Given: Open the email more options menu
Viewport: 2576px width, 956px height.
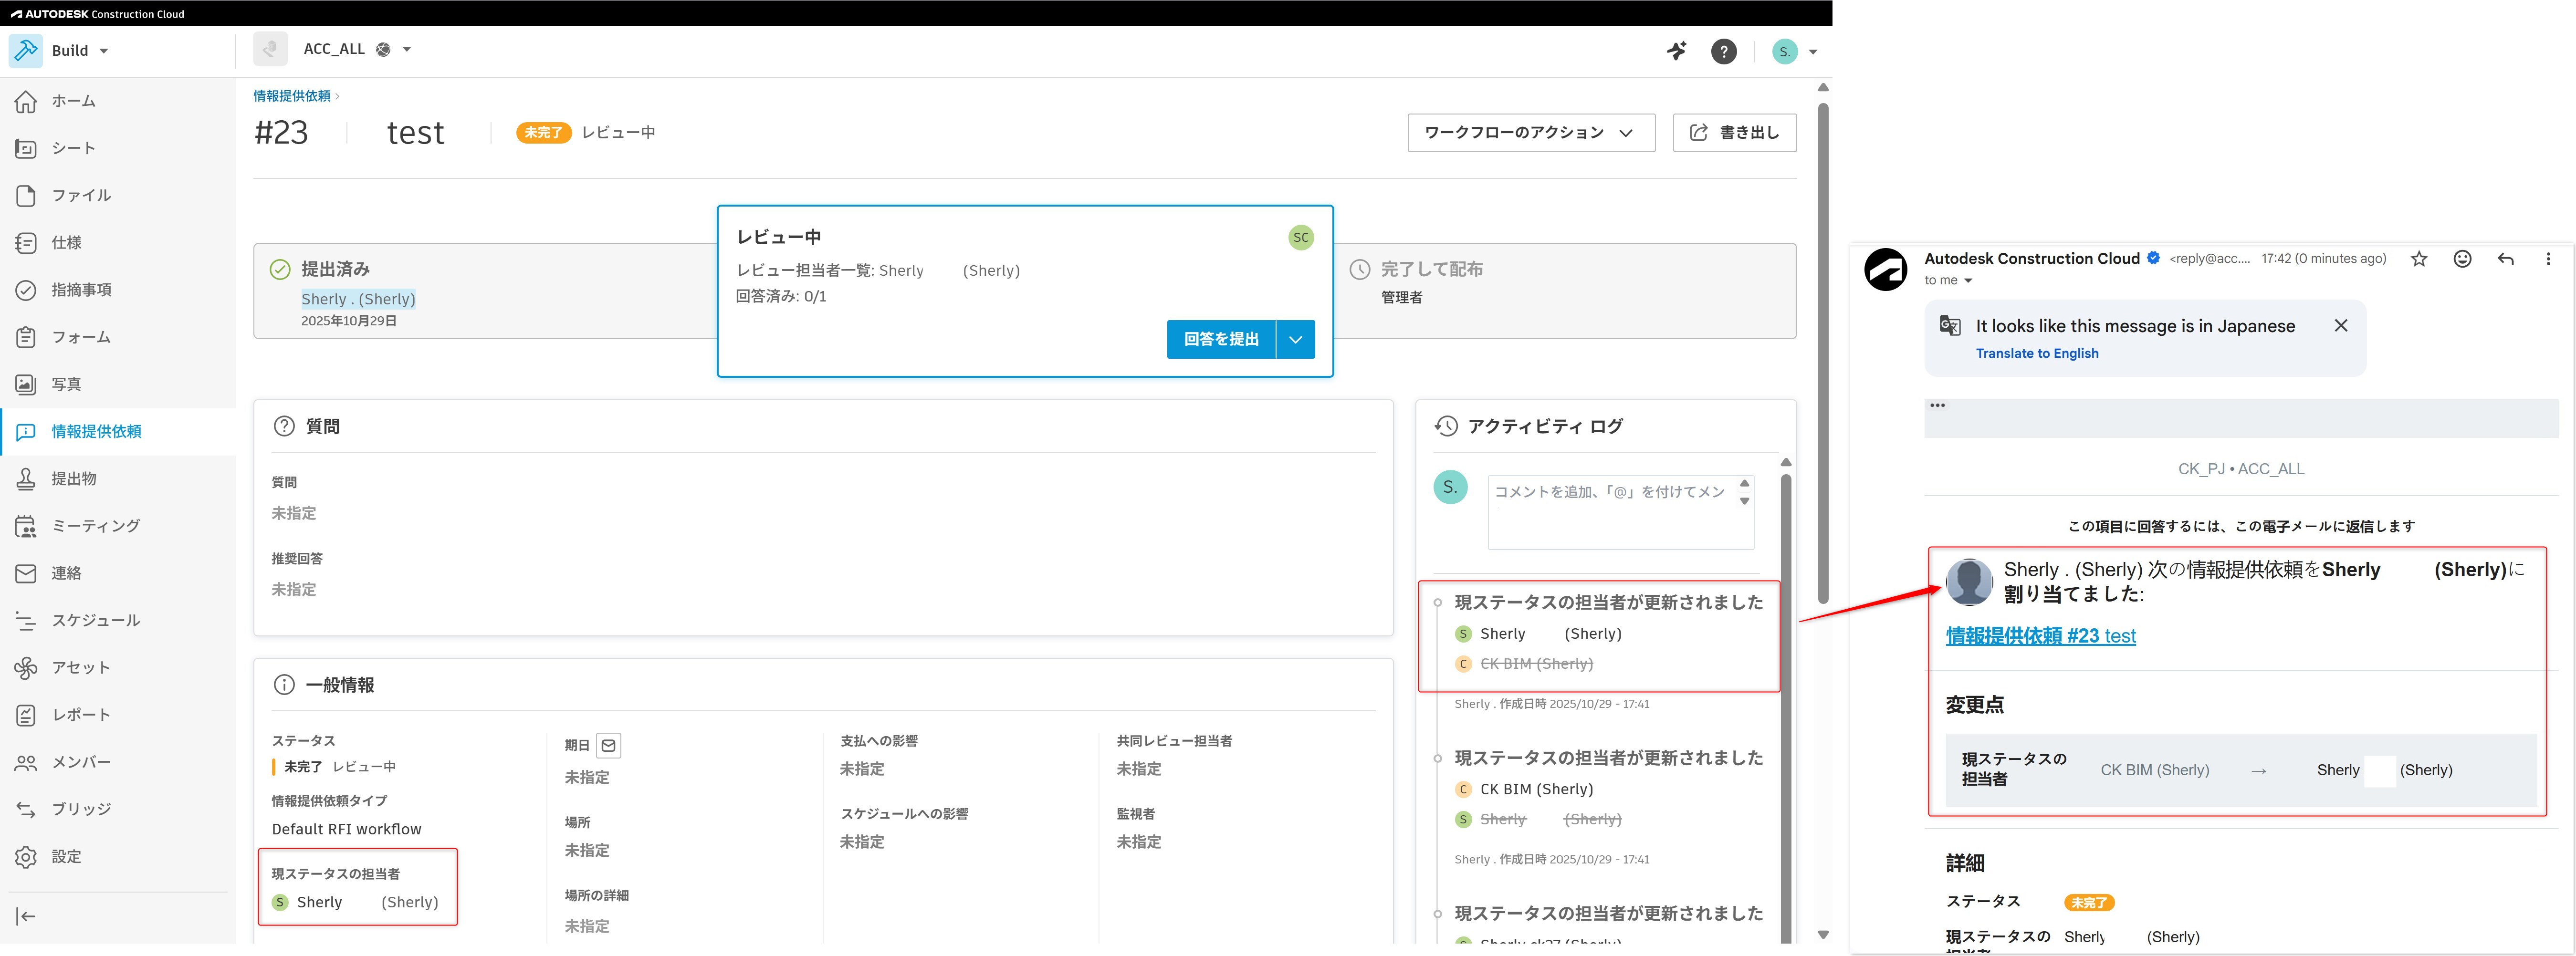Looking at the screenshot, I should click(2547, 259).
